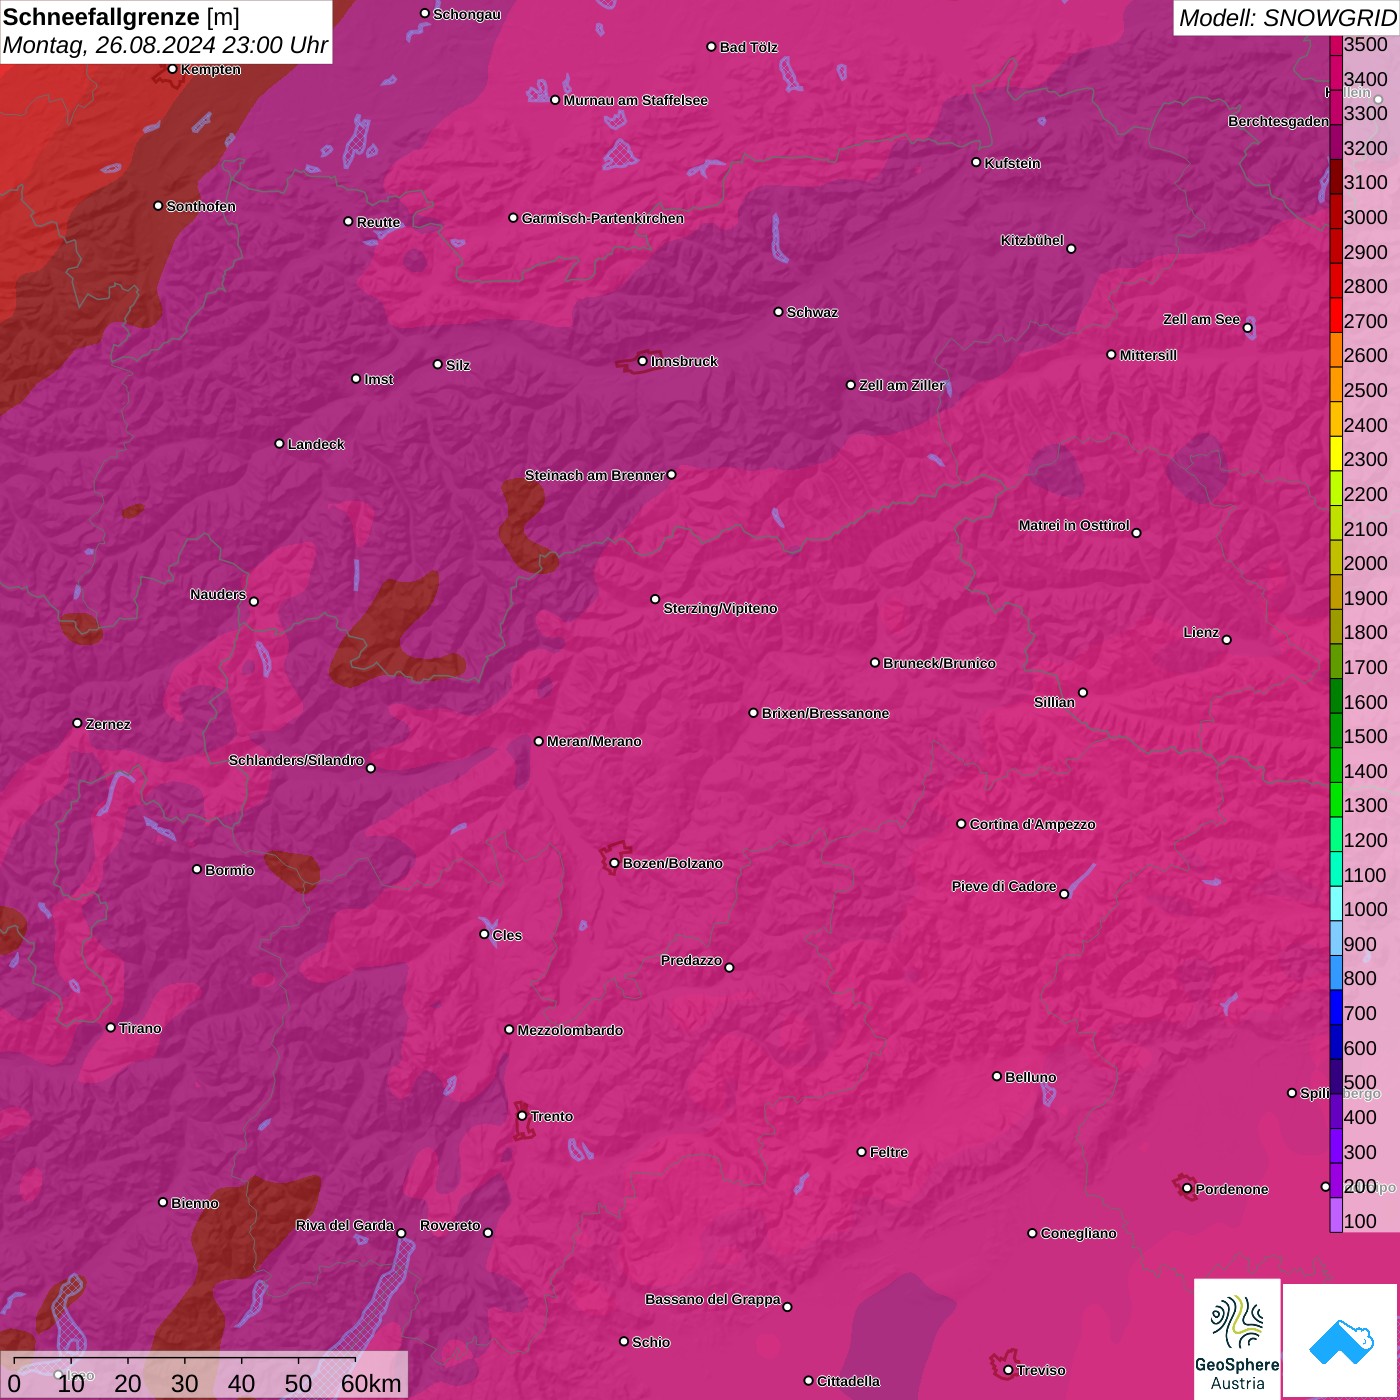Click the Innsbruck city marker dot

coord(642,361)
